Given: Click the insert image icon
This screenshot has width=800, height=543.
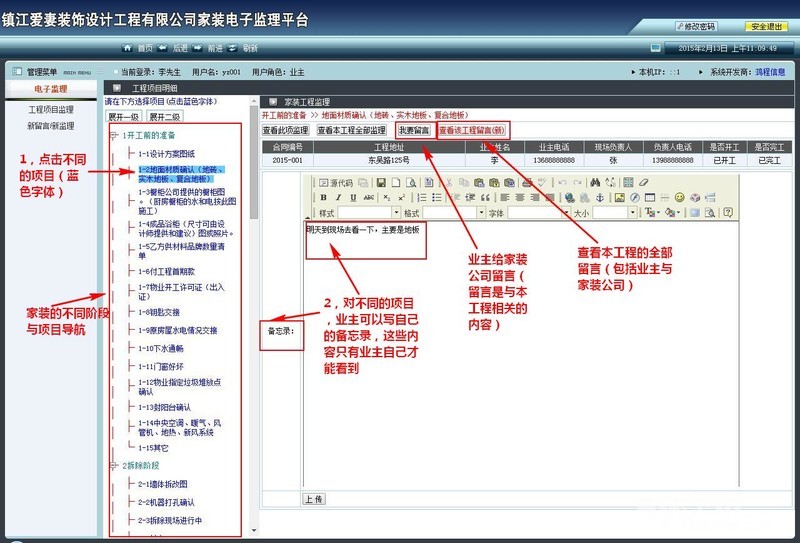Looking at the screenshot, I should click(619, 198).
